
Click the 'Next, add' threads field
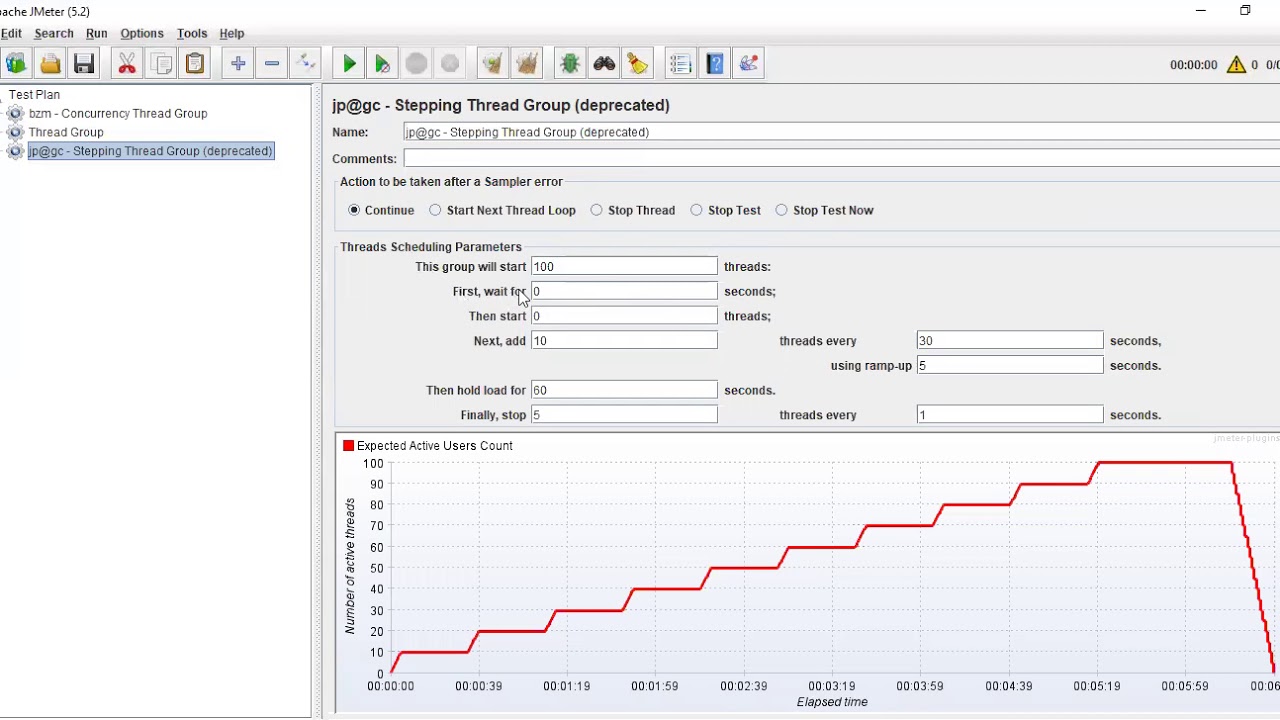624,341
